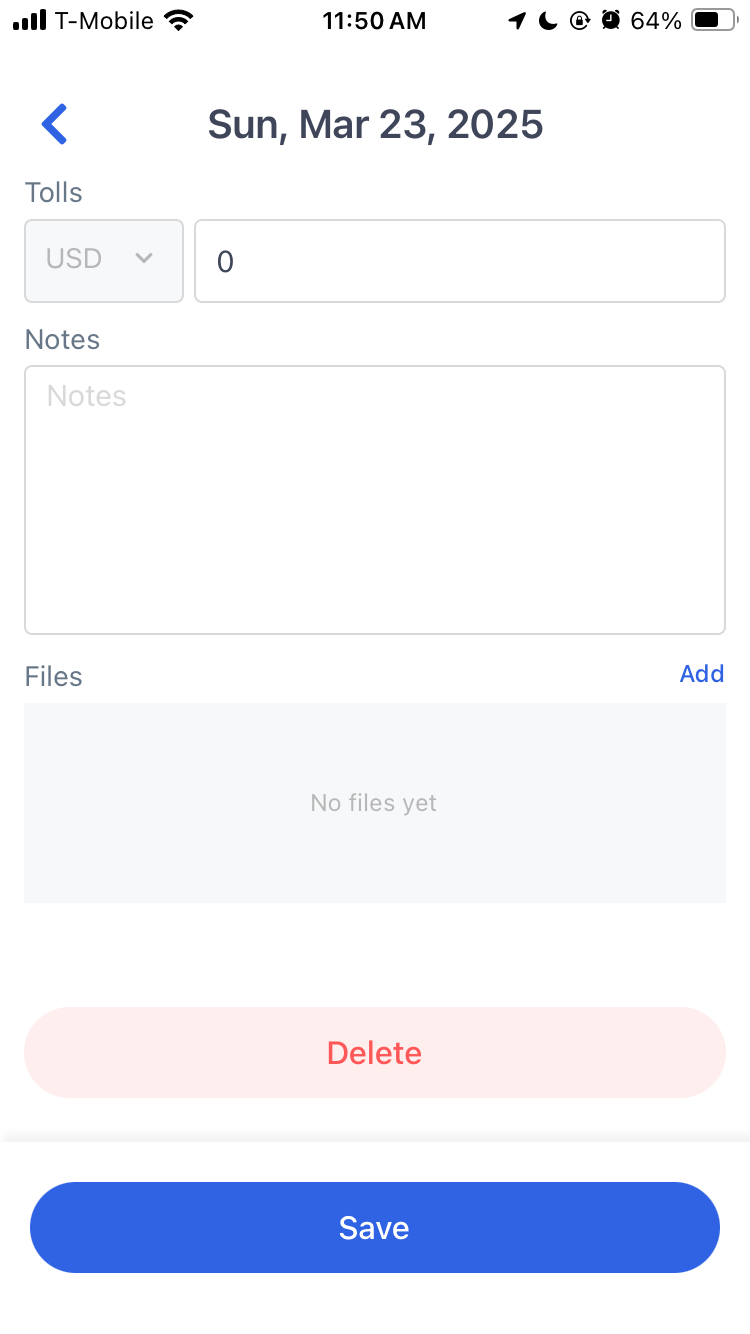Tap the cellular signal bars icon
Viewport: 750px width, 1334px height.
30,20
